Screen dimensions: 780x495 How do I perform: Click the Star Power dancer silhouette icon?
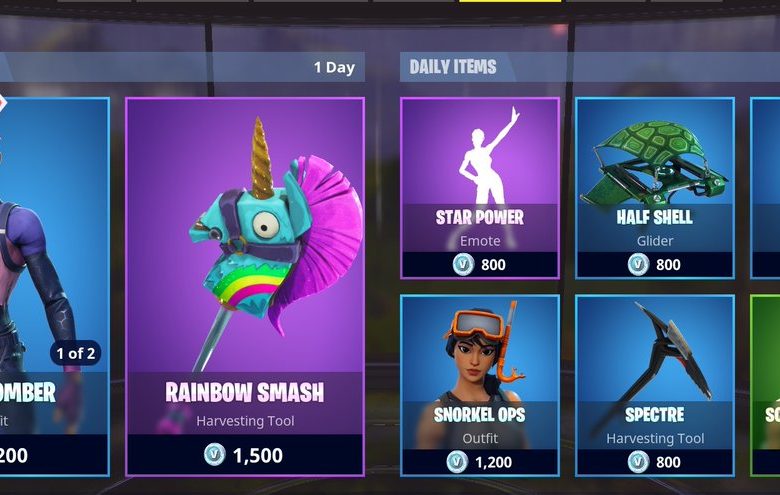pyautogui.click(x=487, y=157)
